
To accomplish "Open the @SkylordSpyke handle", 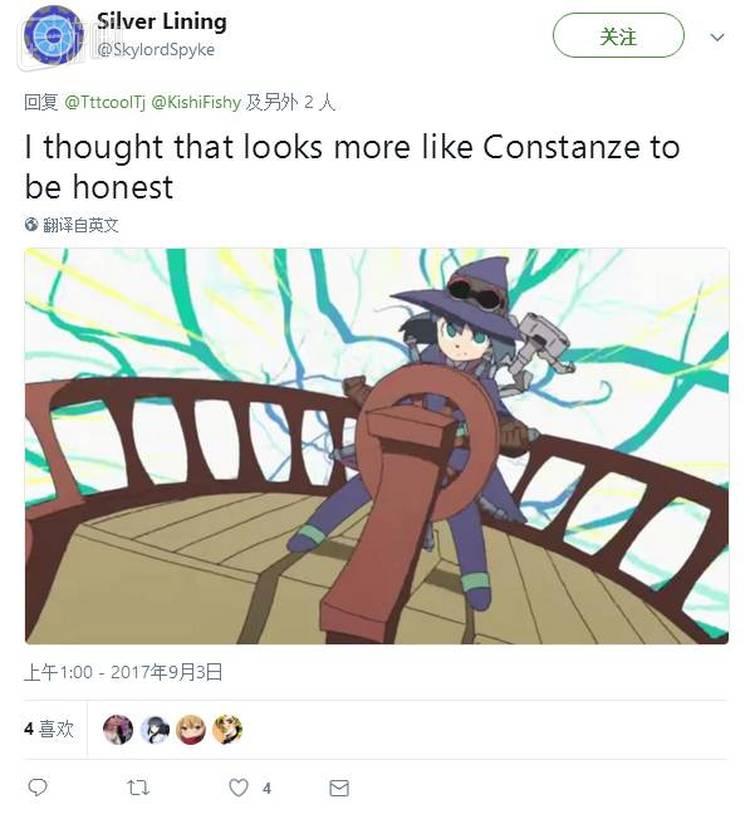I will pos(156,49).
